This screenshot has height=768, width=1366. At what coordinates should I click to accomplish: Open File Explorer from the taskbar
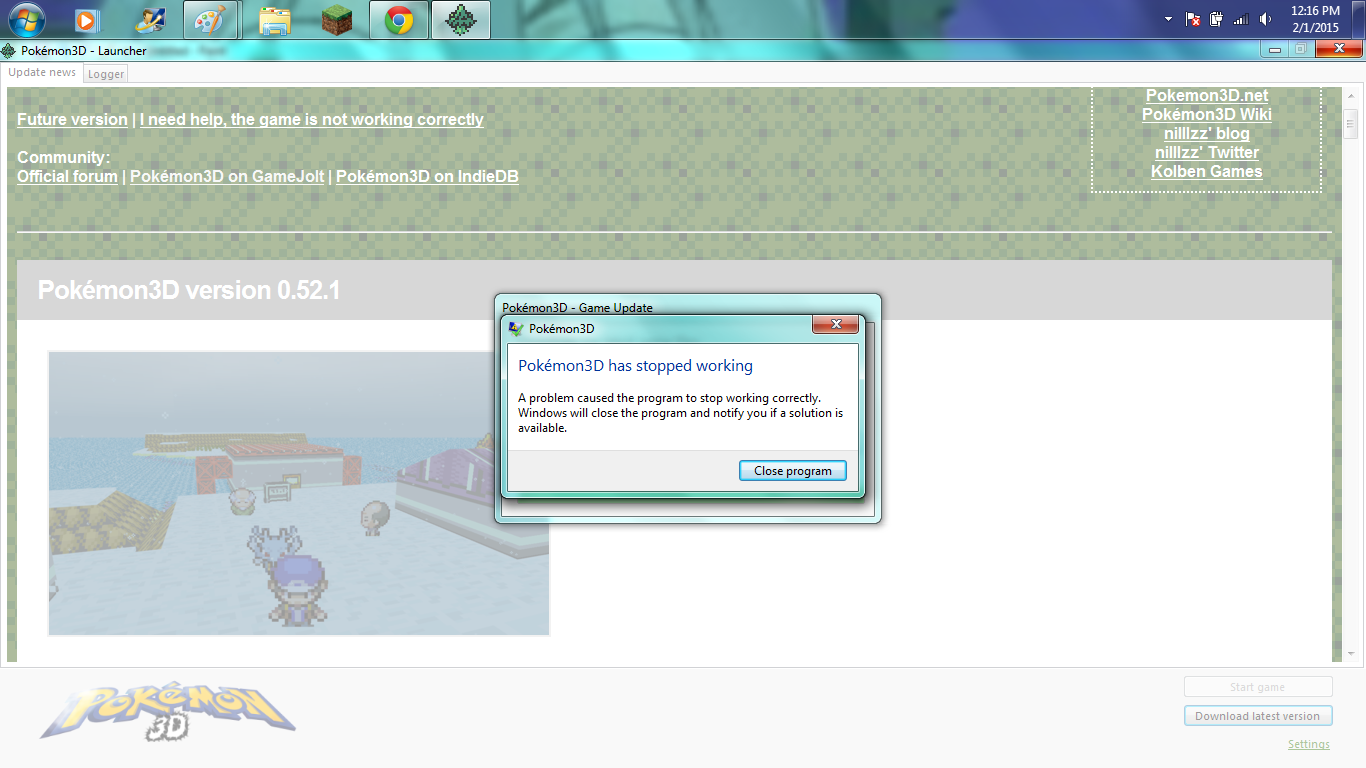click(x=274, y=20)
